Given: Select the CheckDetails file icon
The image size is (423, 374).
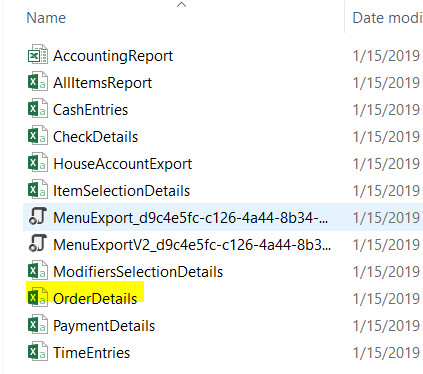Looking at the screenshot, I should pos(38,135).
